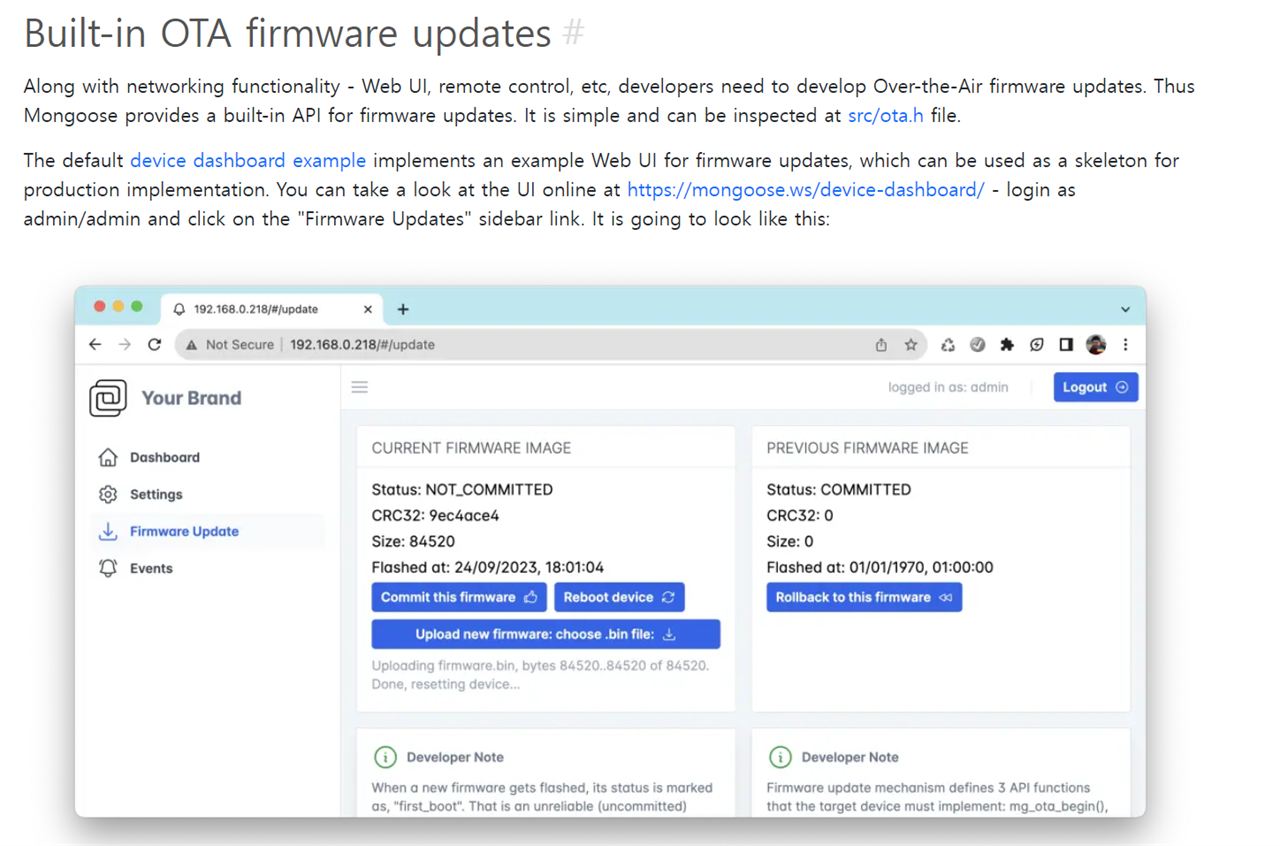Click the share icon in address bar
The height and width of the screenshot is (846, 1280).
pyautogui.click(x=881, y=344)
